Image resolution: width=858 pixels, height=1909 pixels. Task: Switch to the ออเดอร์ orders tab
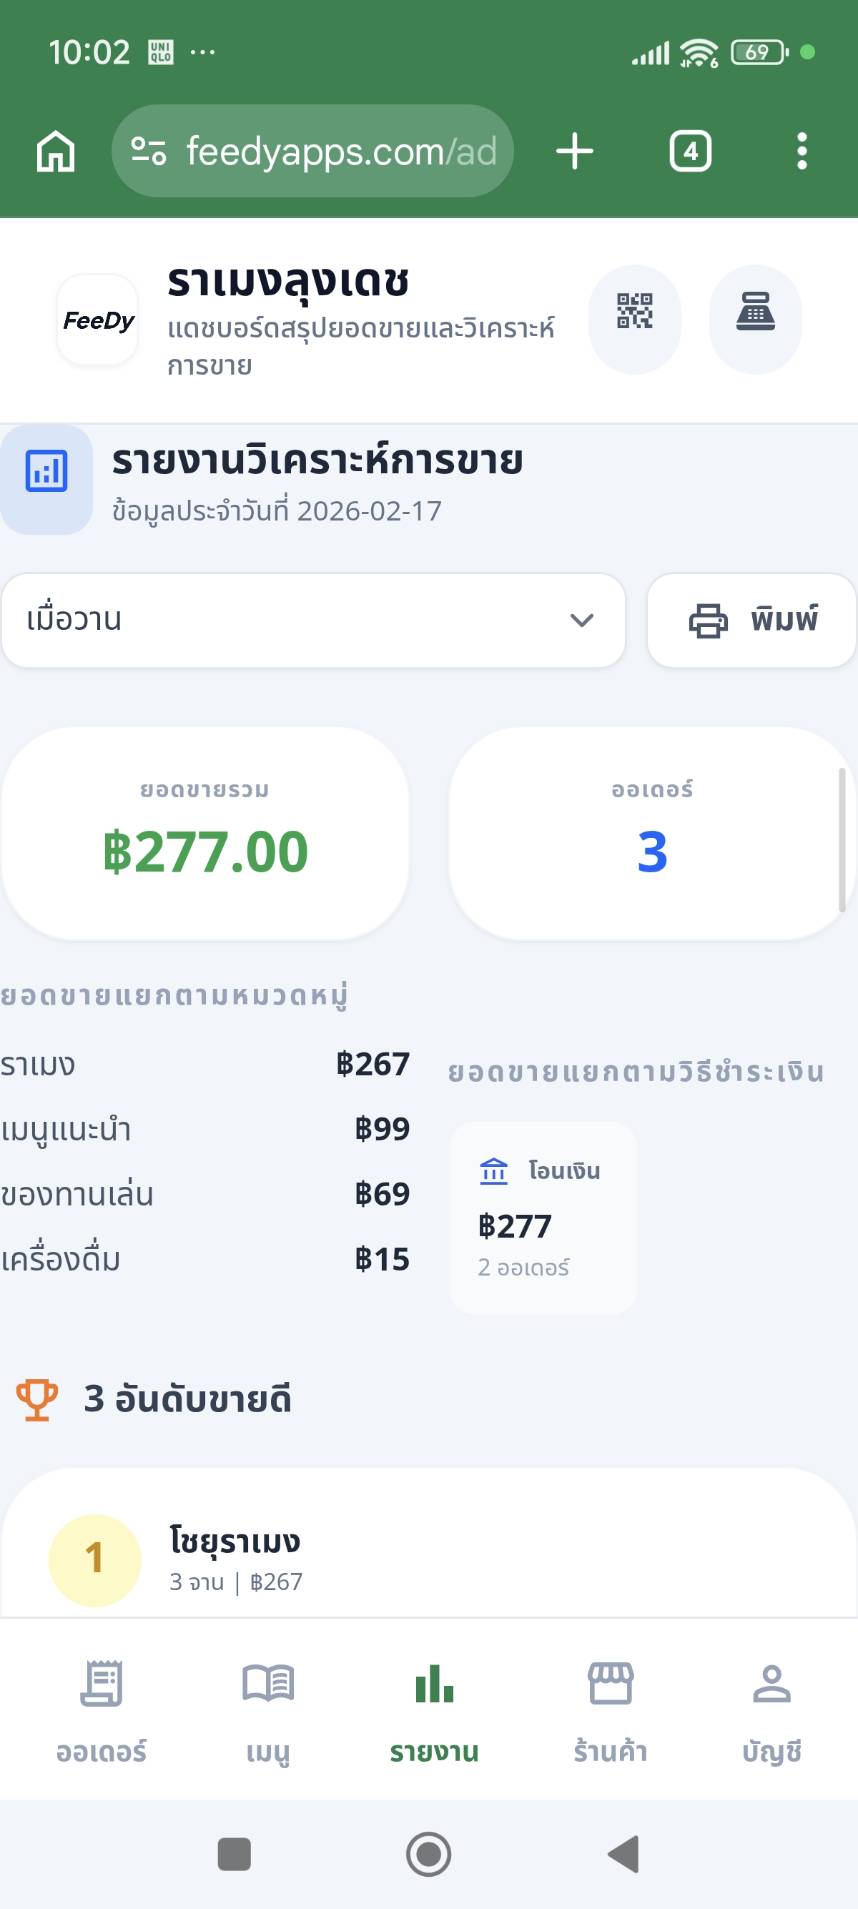[101, 1709]
